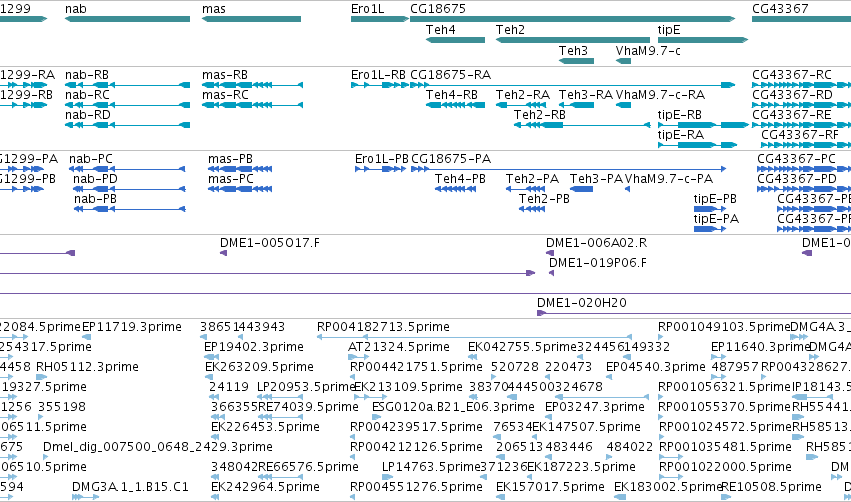The image size is (851, 502).
Task: Click the DME1-019P06.F BAC end label
Action: point(598,263)
